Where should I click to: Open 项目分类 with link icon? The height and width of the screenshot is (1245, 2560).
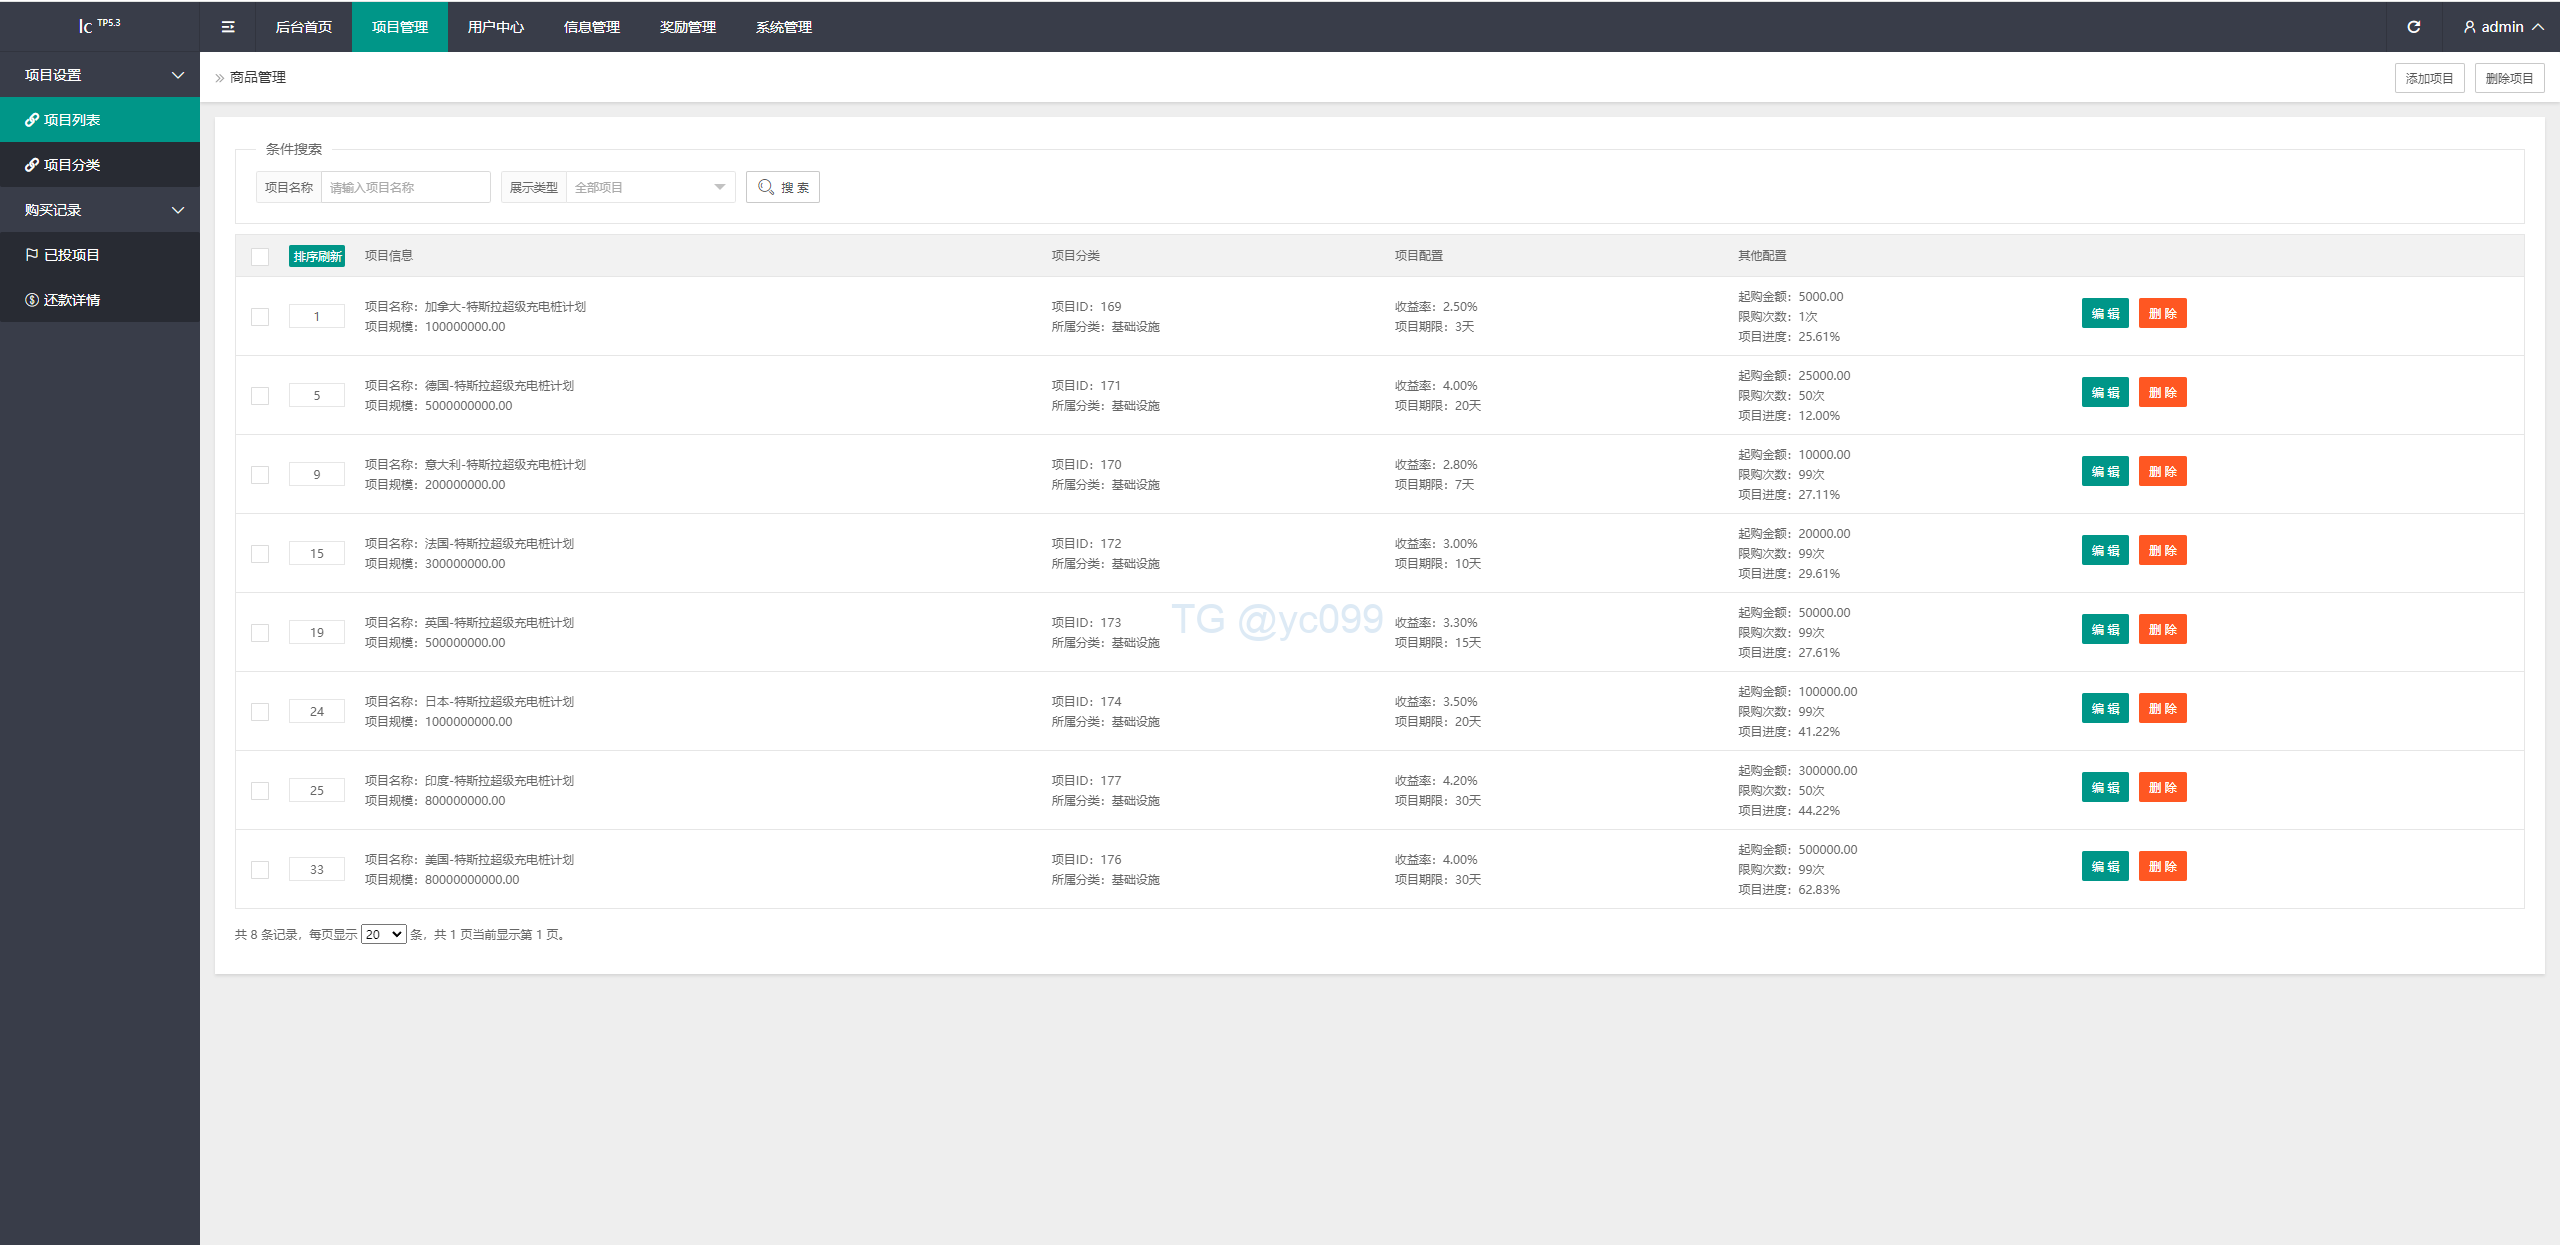coord(72,165)
